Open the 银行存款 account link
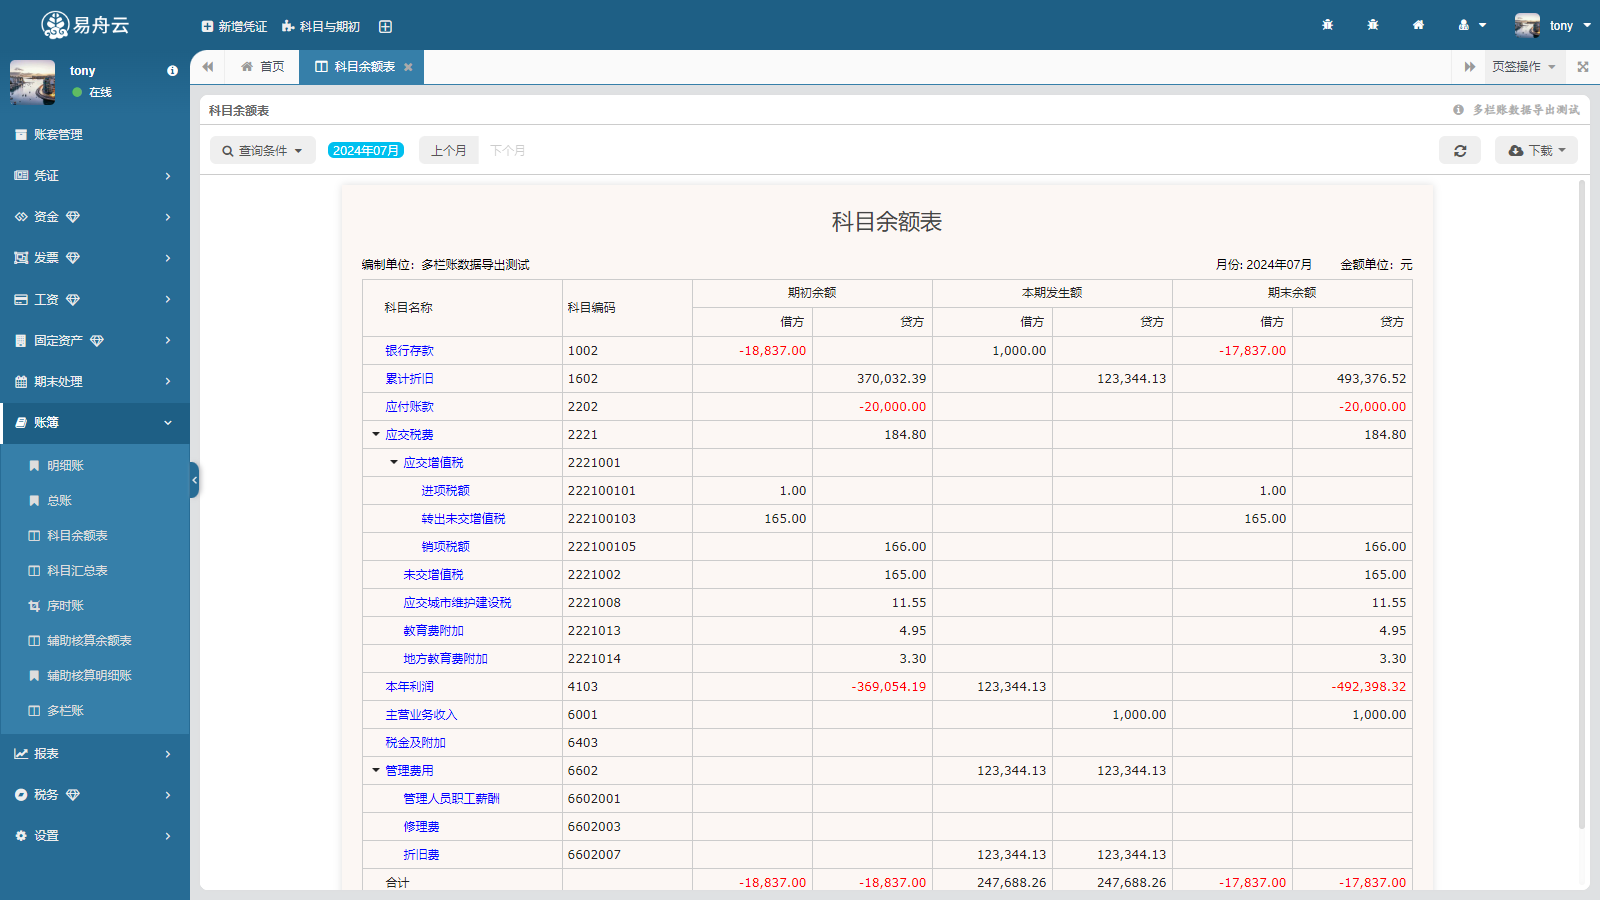The height and width of the screenshot is (900, 1600). tap(409, 351)
